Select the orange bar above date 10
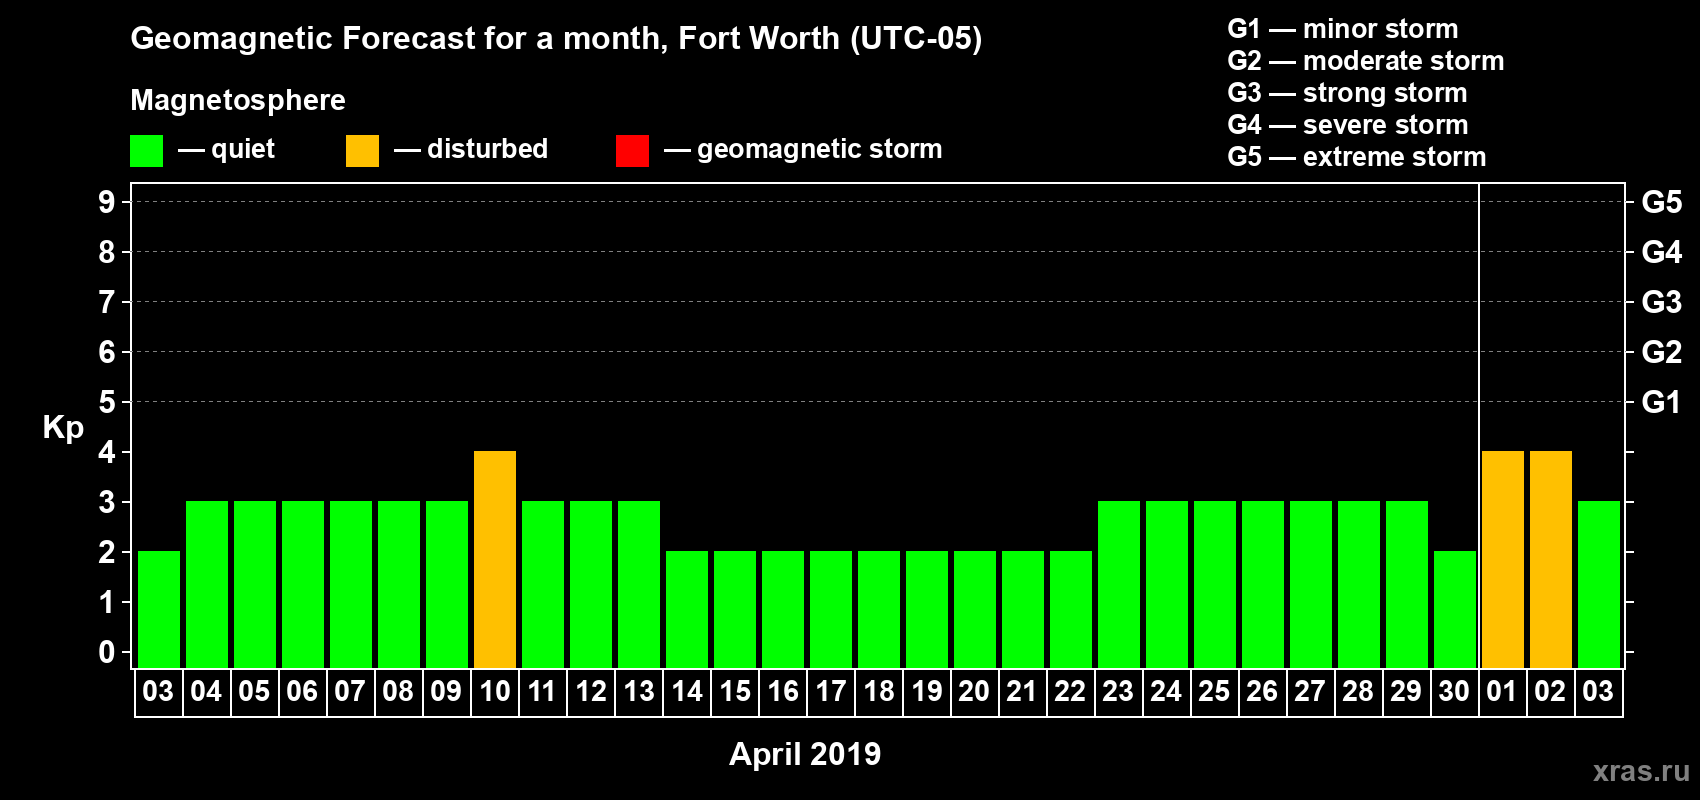Viewport: 1700px width, 800px height. (495, 559)
